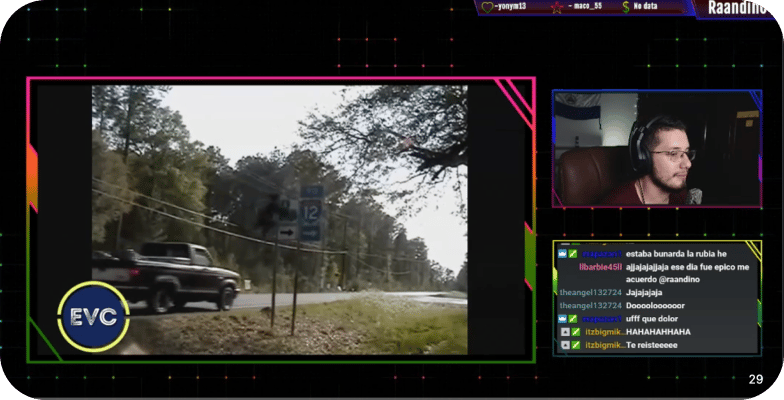Viewport: 784px width, 400px height.
Task: Select theangel132724 username beside "Dooooloooooor"
Action: [591, 305]
